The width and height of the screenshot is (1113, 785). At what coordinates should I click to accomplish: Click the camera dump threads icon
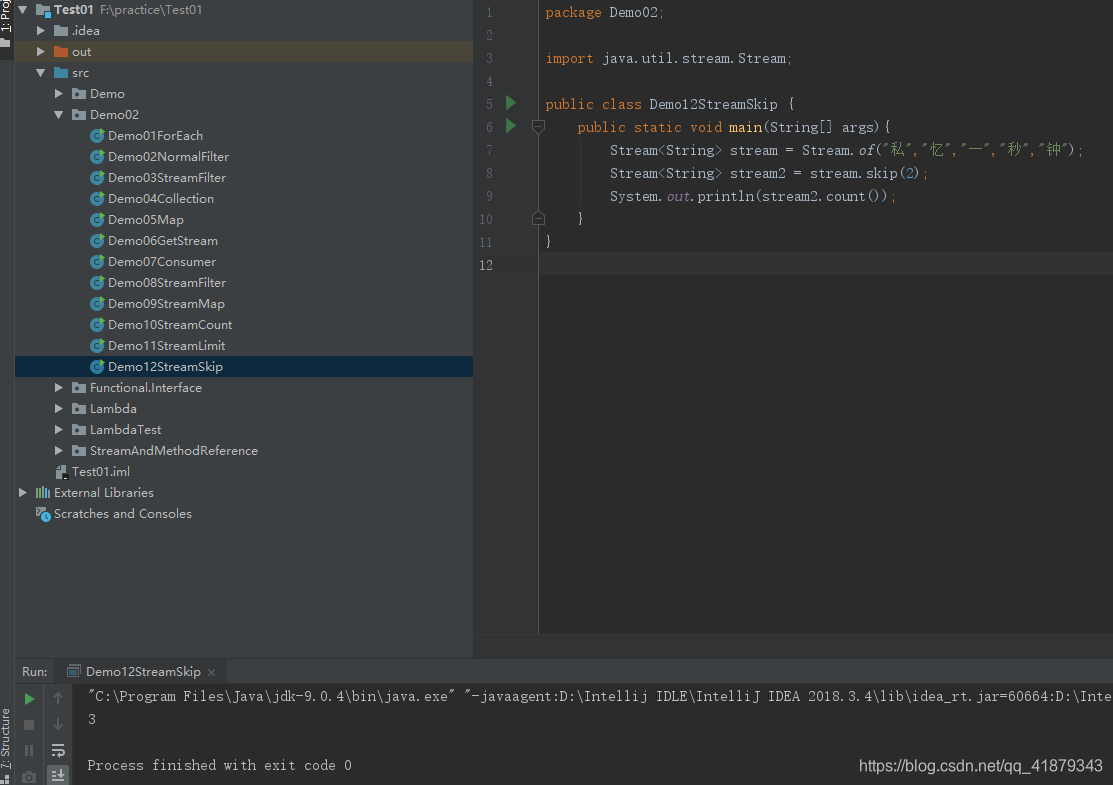pyautogui.click(x=29, y=776)
